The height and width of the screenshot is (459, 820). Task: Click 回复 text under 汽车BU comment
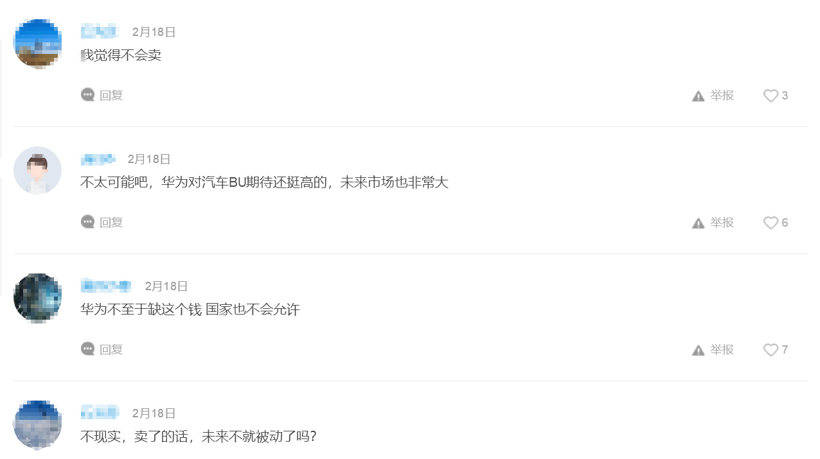(111, 222)
